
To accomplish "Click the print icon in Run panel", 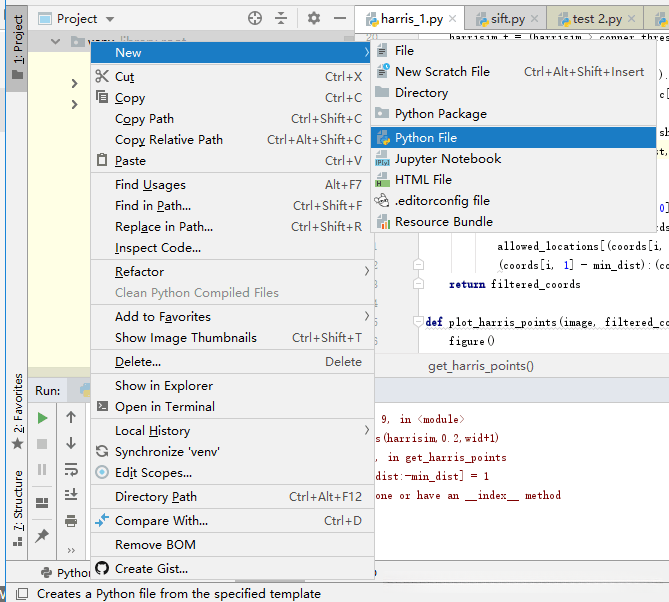I will pyautogui.click(x=71, y=520).
